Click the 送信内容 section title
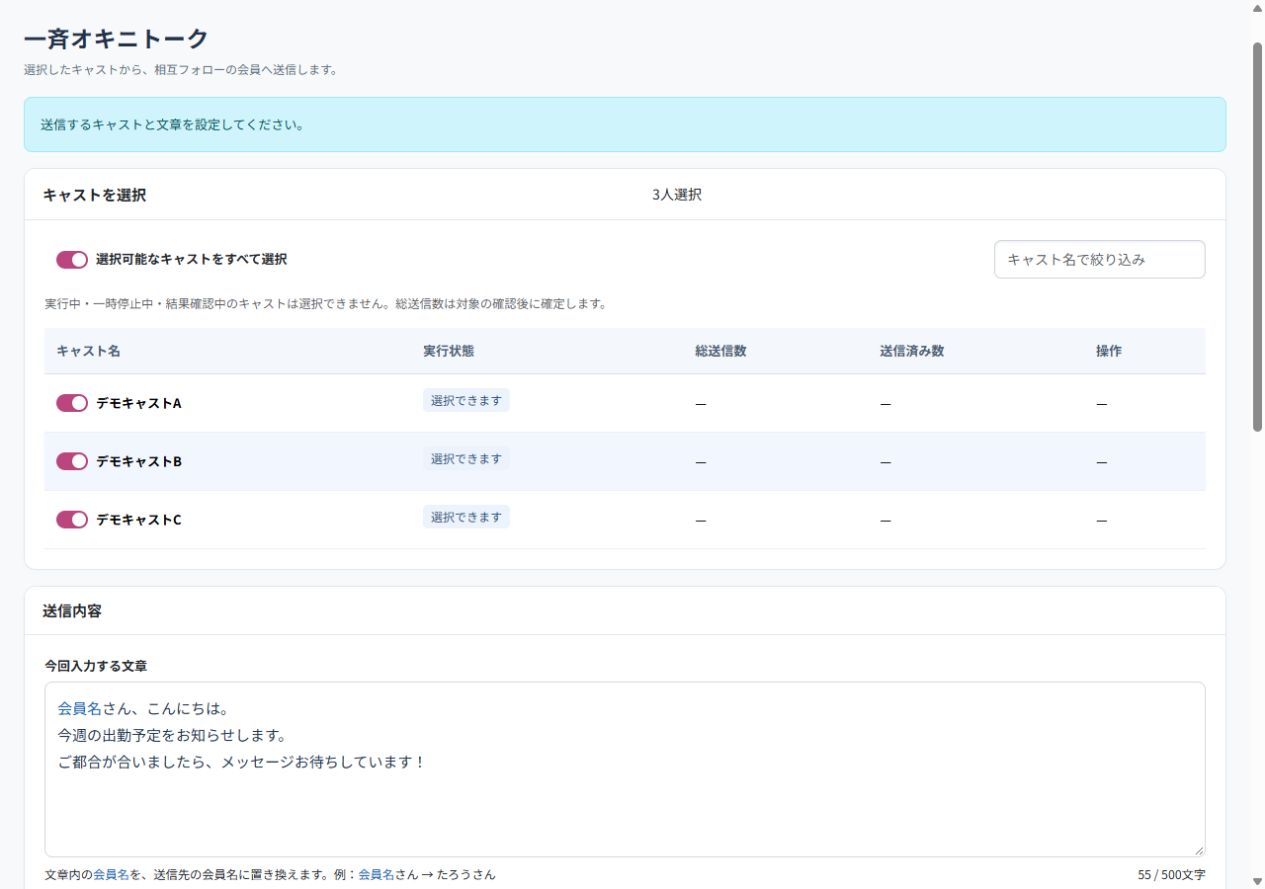 [72, 611]
